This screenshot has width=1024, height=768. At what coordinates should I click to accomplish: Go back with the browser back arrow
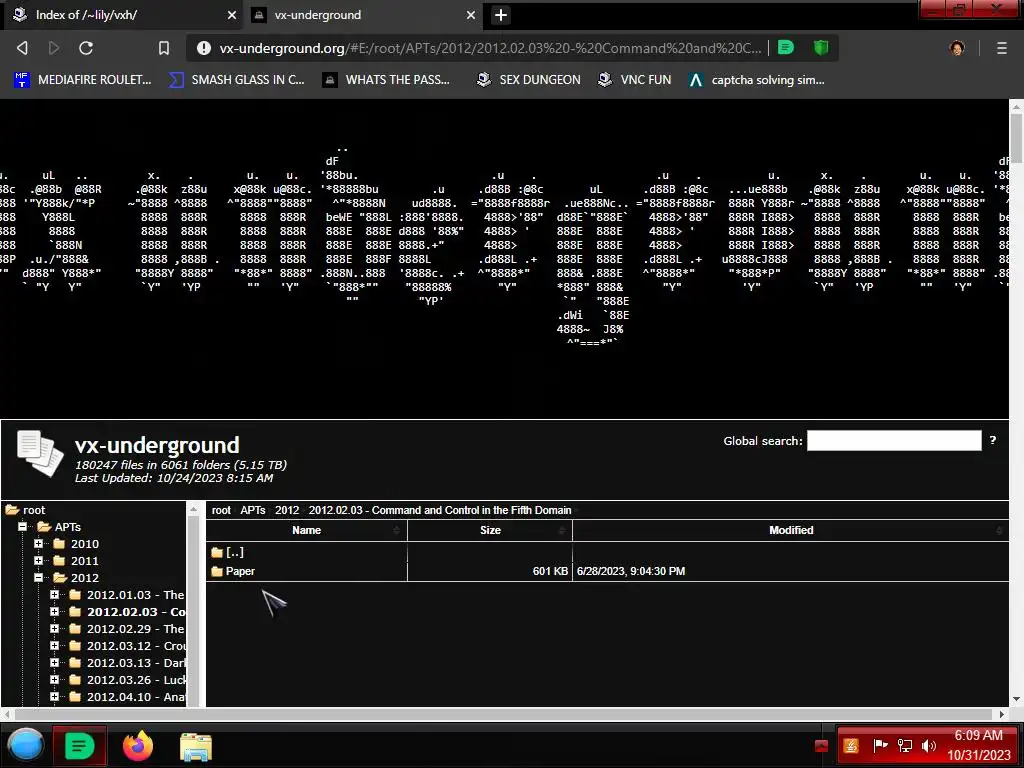click(x=22, y=48)
